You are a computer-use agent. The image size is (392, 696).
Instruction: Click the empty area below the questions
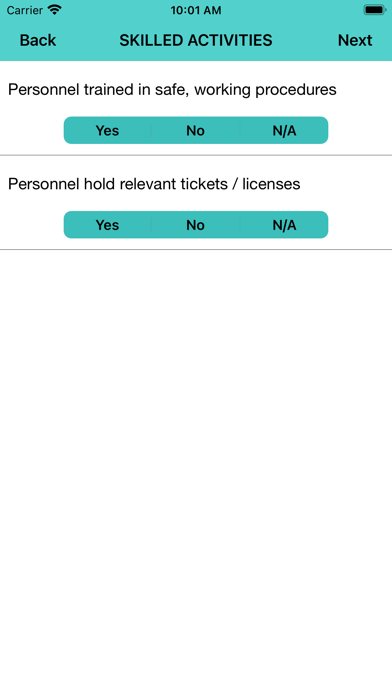tap(196, 473)
